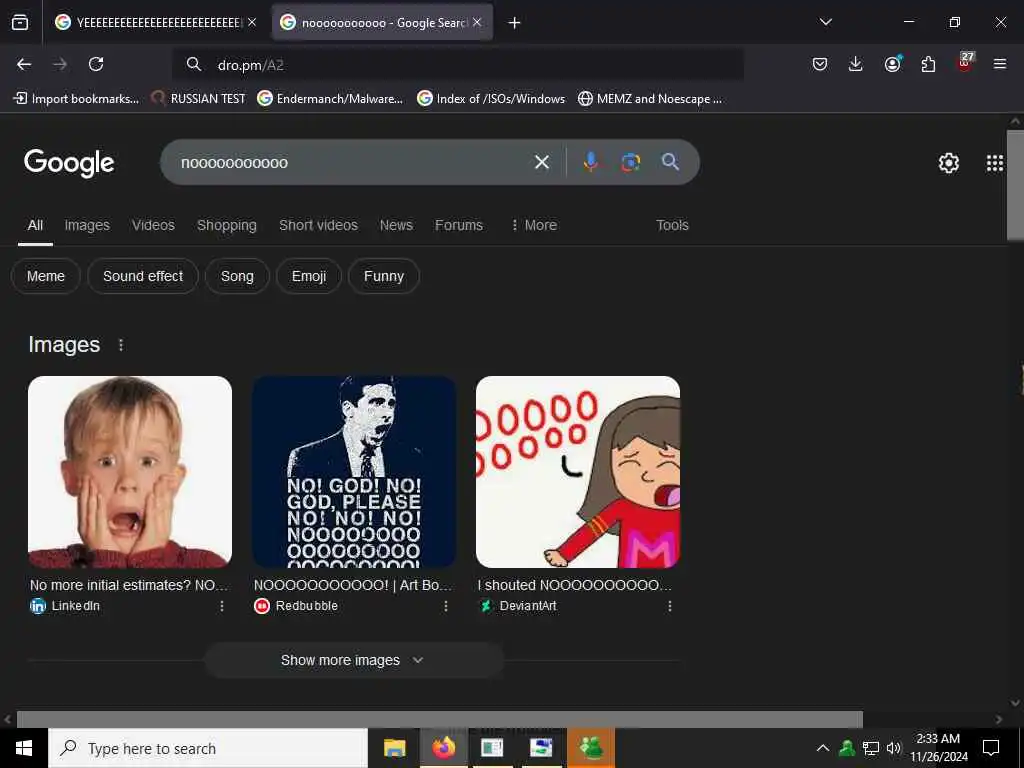
Task: Select the Images search tab
Action: click(x=87, y=225)
